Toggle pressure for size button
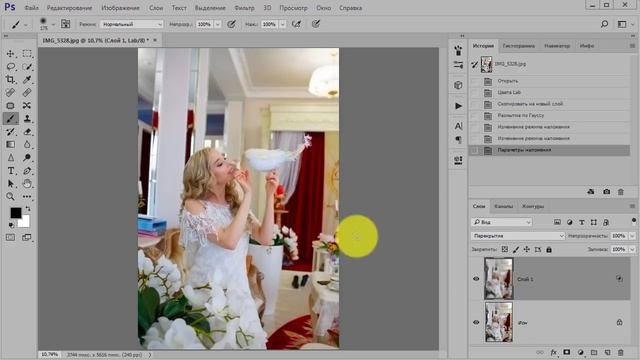 [x=316, y=24]
